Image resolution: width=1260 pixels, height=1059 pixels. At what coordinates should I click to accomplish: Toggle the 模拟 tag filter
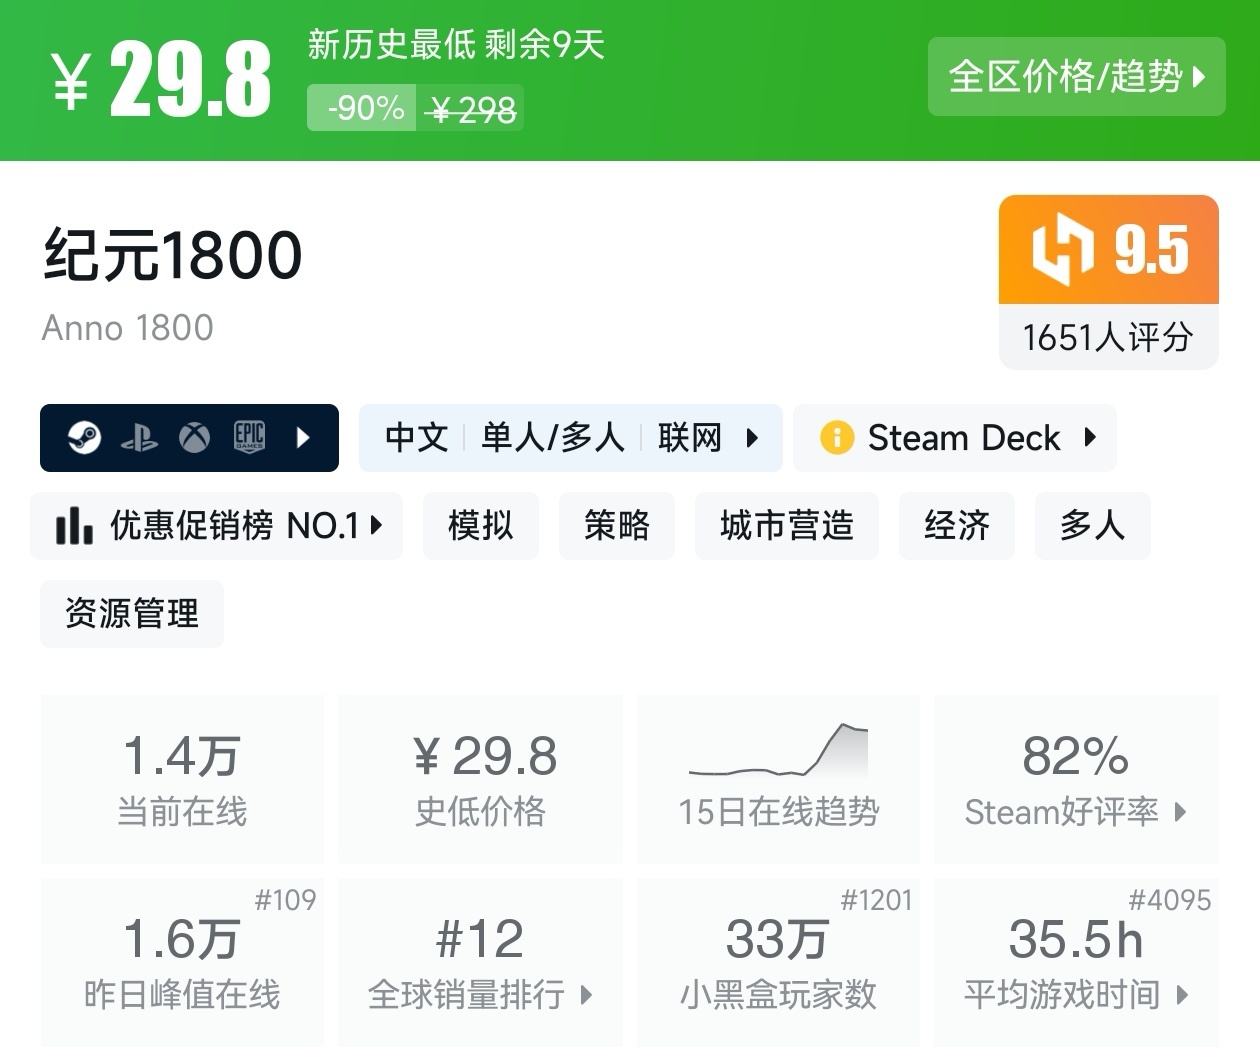pos(480,526)
